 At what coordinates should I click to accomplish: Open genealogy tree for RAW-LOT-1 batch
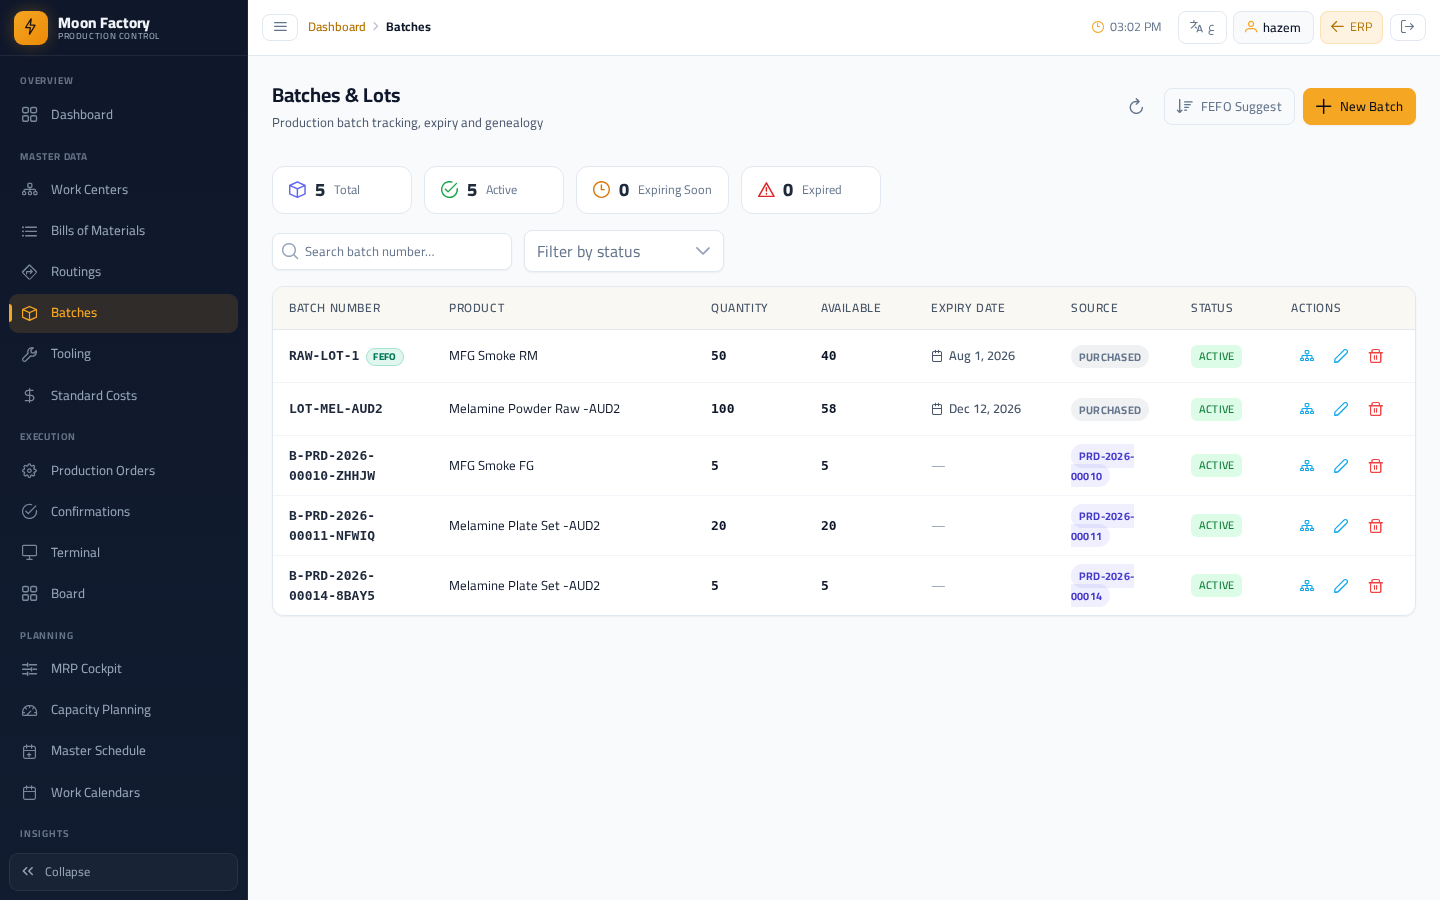(x=1307, y=356)
